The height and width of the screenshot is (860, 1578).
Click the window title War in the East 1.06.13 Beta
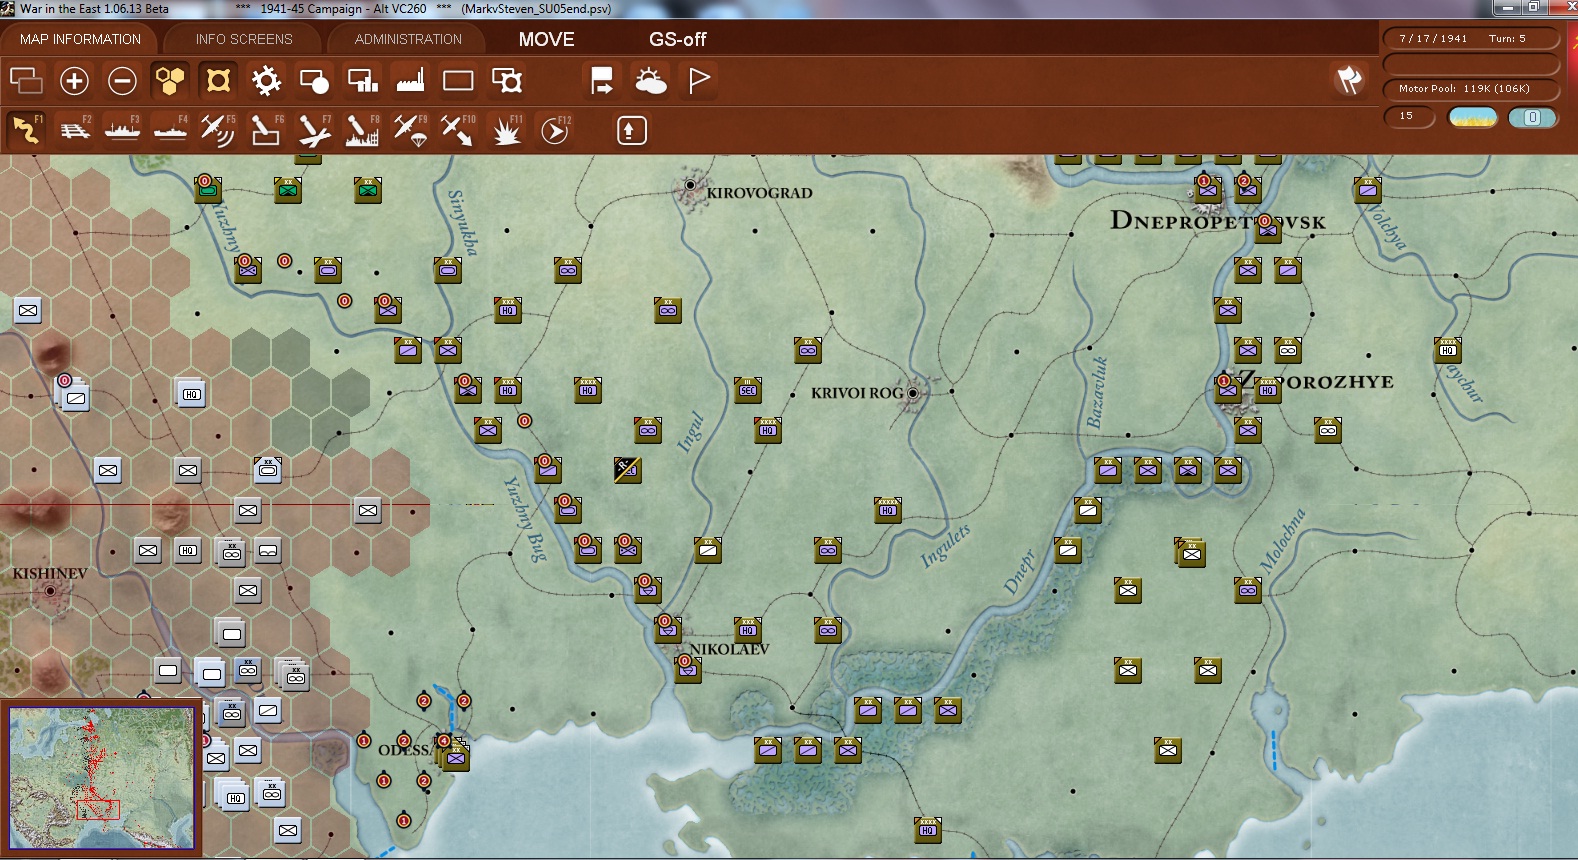94,9
